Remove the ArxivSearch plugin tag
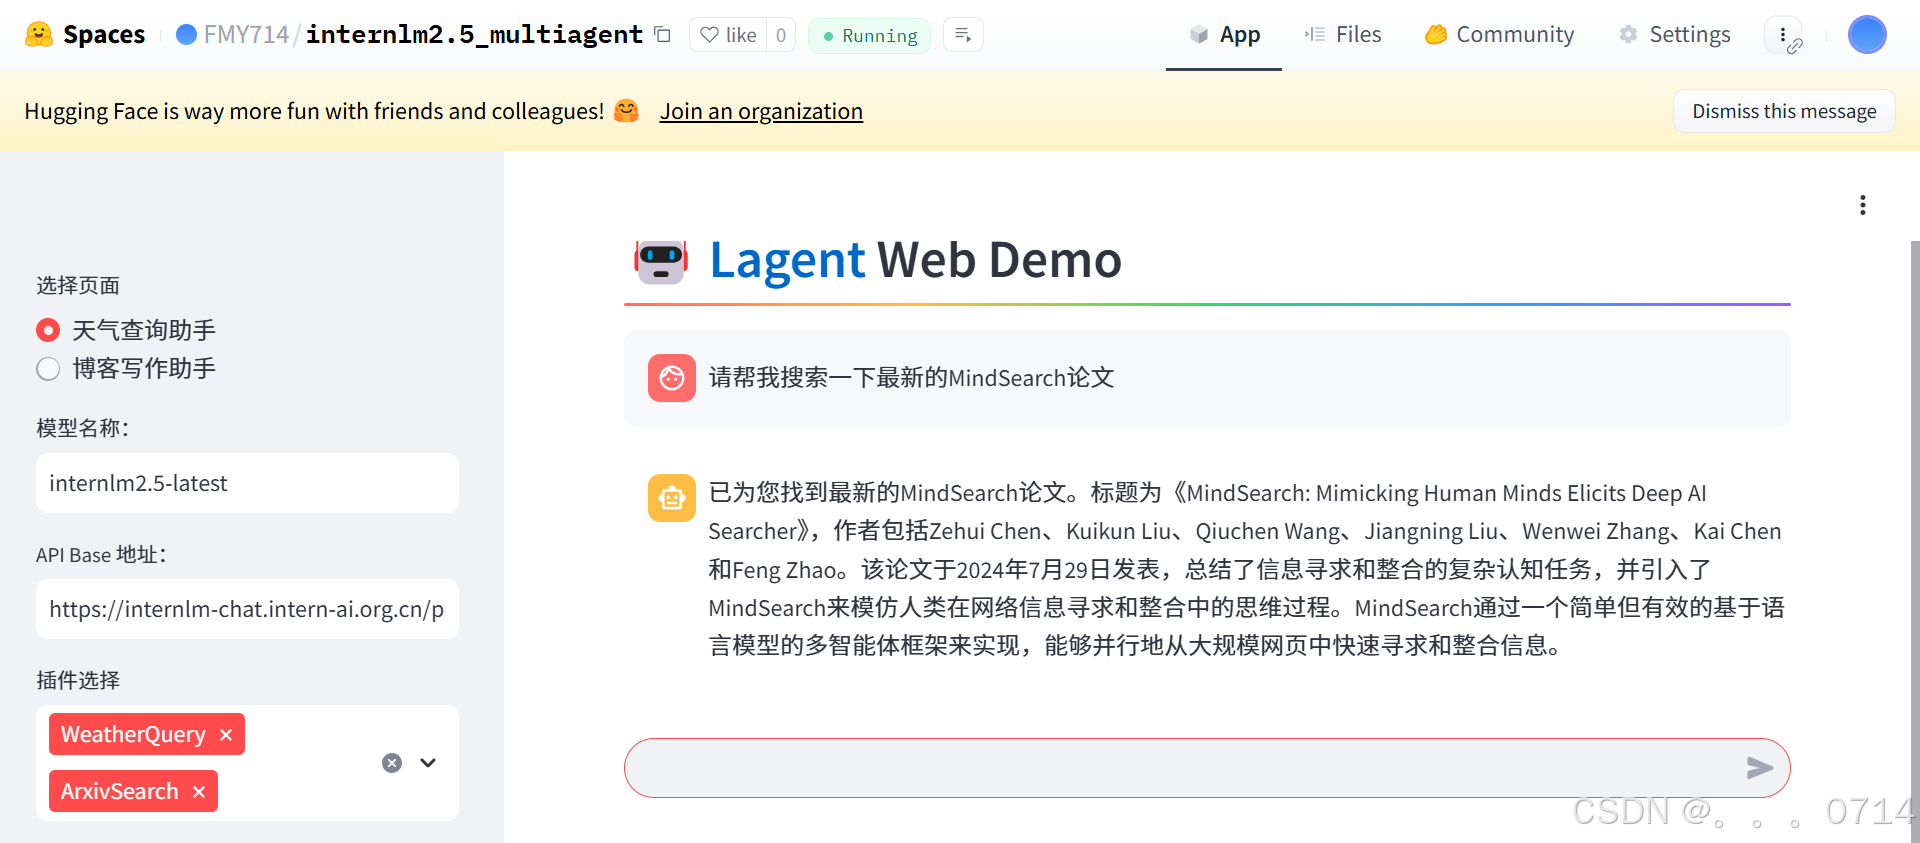The image size is (1920, 843). (x=199, y=792)
